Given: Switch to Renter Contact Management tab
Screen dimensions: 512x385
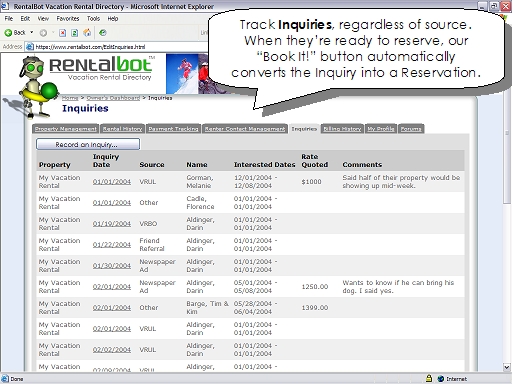Looking at the screenshot, I should tap(245, 129).
